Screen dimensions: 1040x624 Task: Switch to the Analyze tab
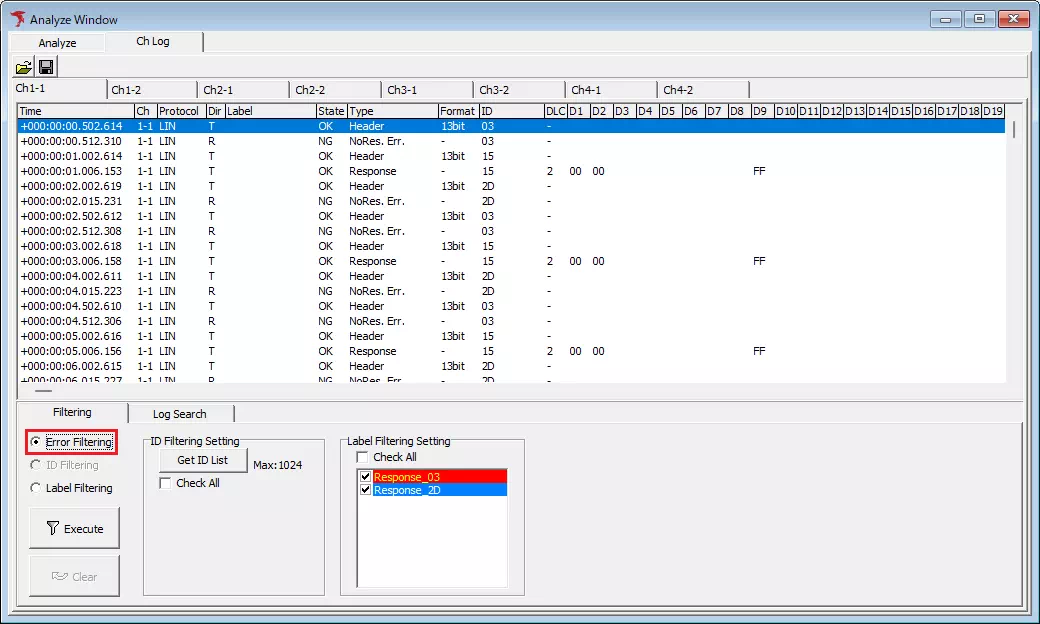56,42
